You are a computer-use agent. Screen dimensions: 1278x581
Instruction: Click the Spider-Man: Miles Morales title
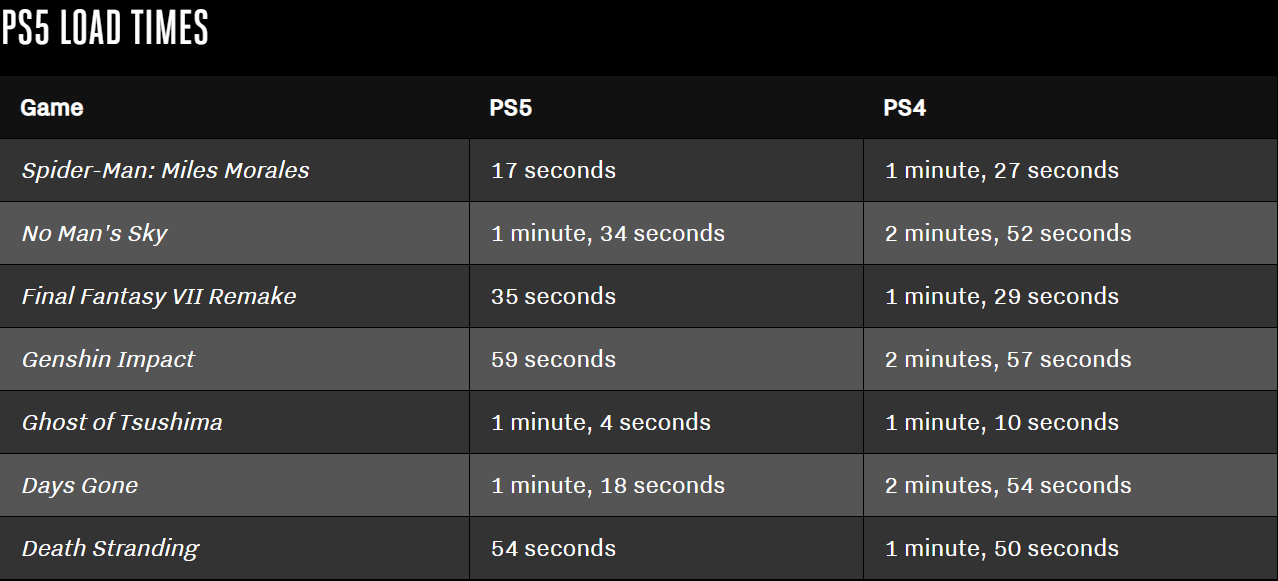165,170
